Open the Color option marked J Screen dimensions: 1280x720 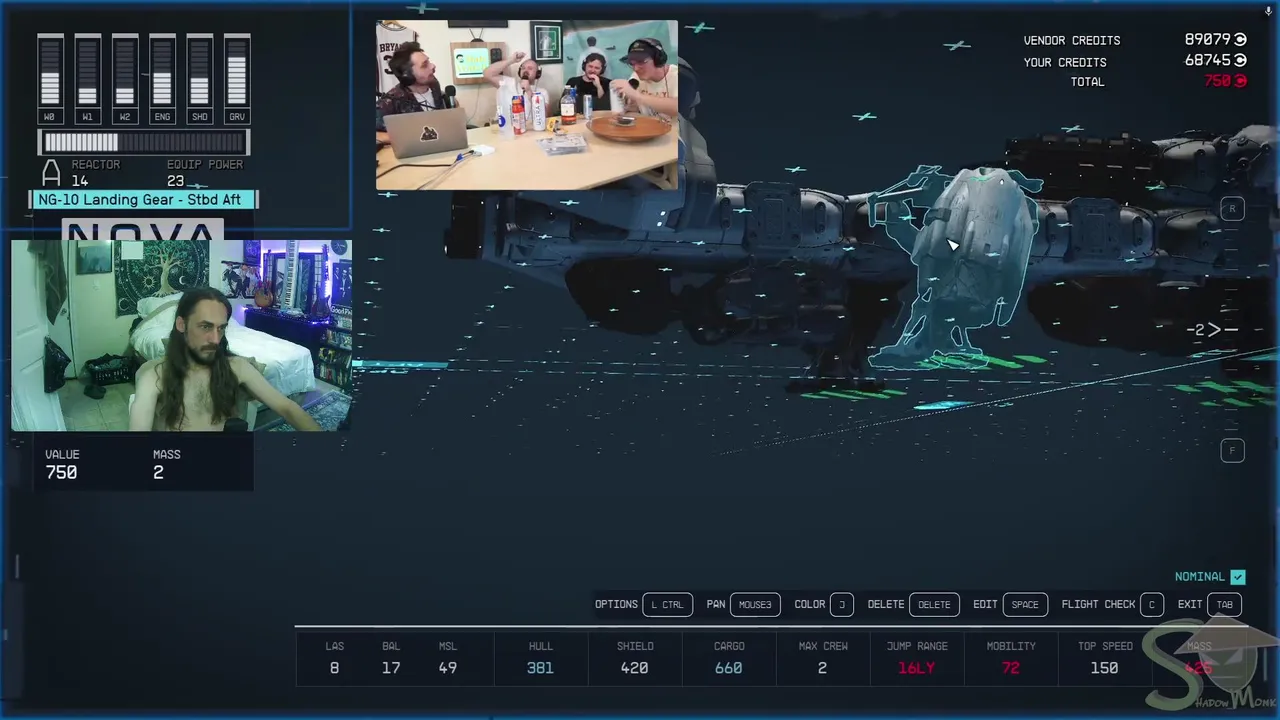point(842,604)
